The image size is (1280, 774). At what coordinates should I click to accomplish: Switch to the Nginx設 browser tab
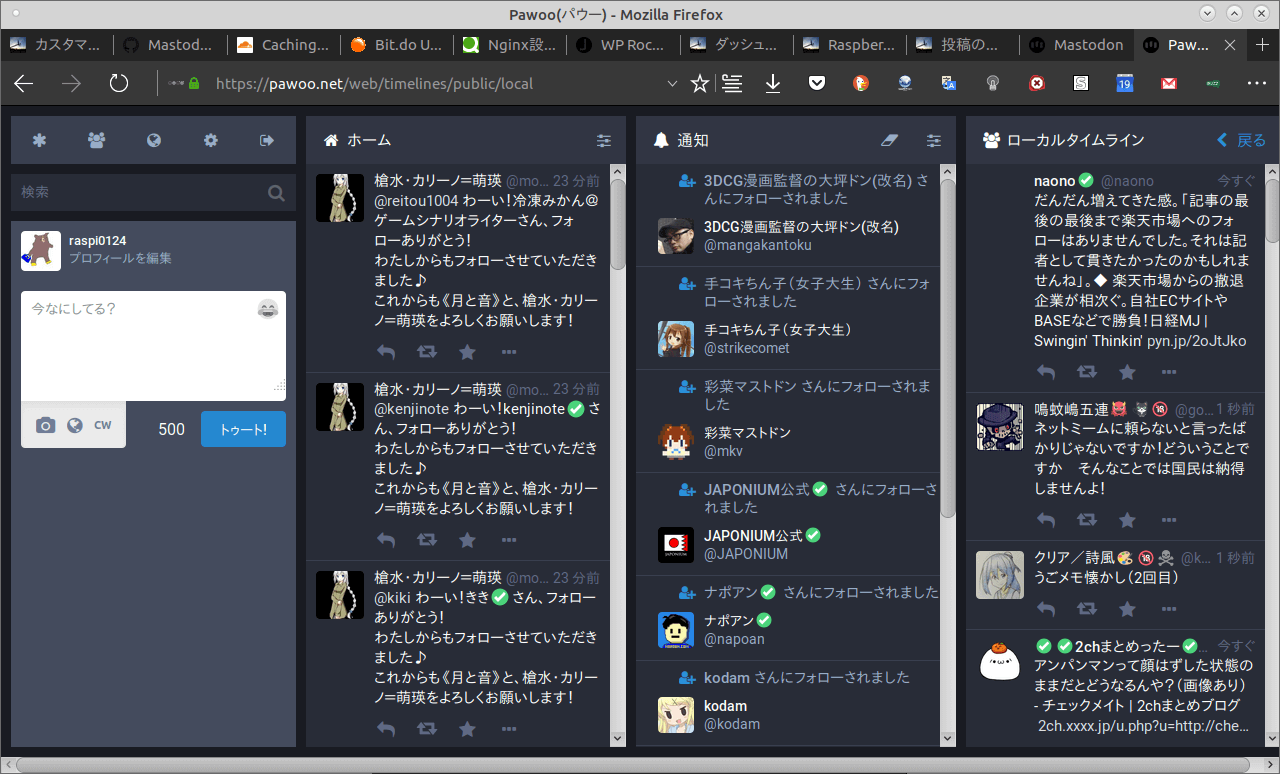pyautogui.click(x=511, y=45)
